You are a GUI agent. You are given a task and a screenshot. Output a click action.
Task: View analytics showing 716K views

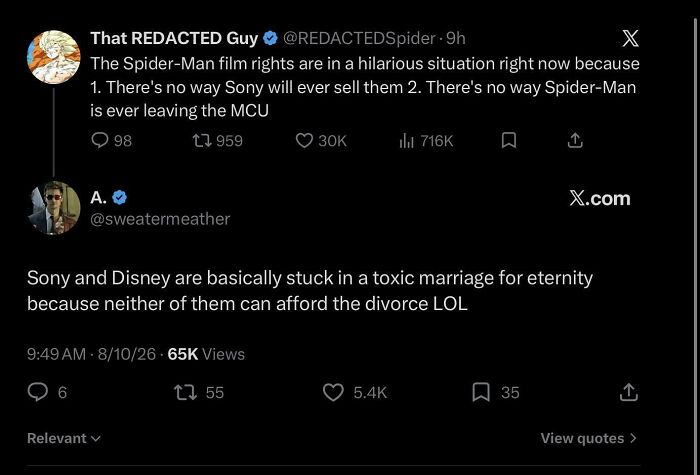(426, 141)
